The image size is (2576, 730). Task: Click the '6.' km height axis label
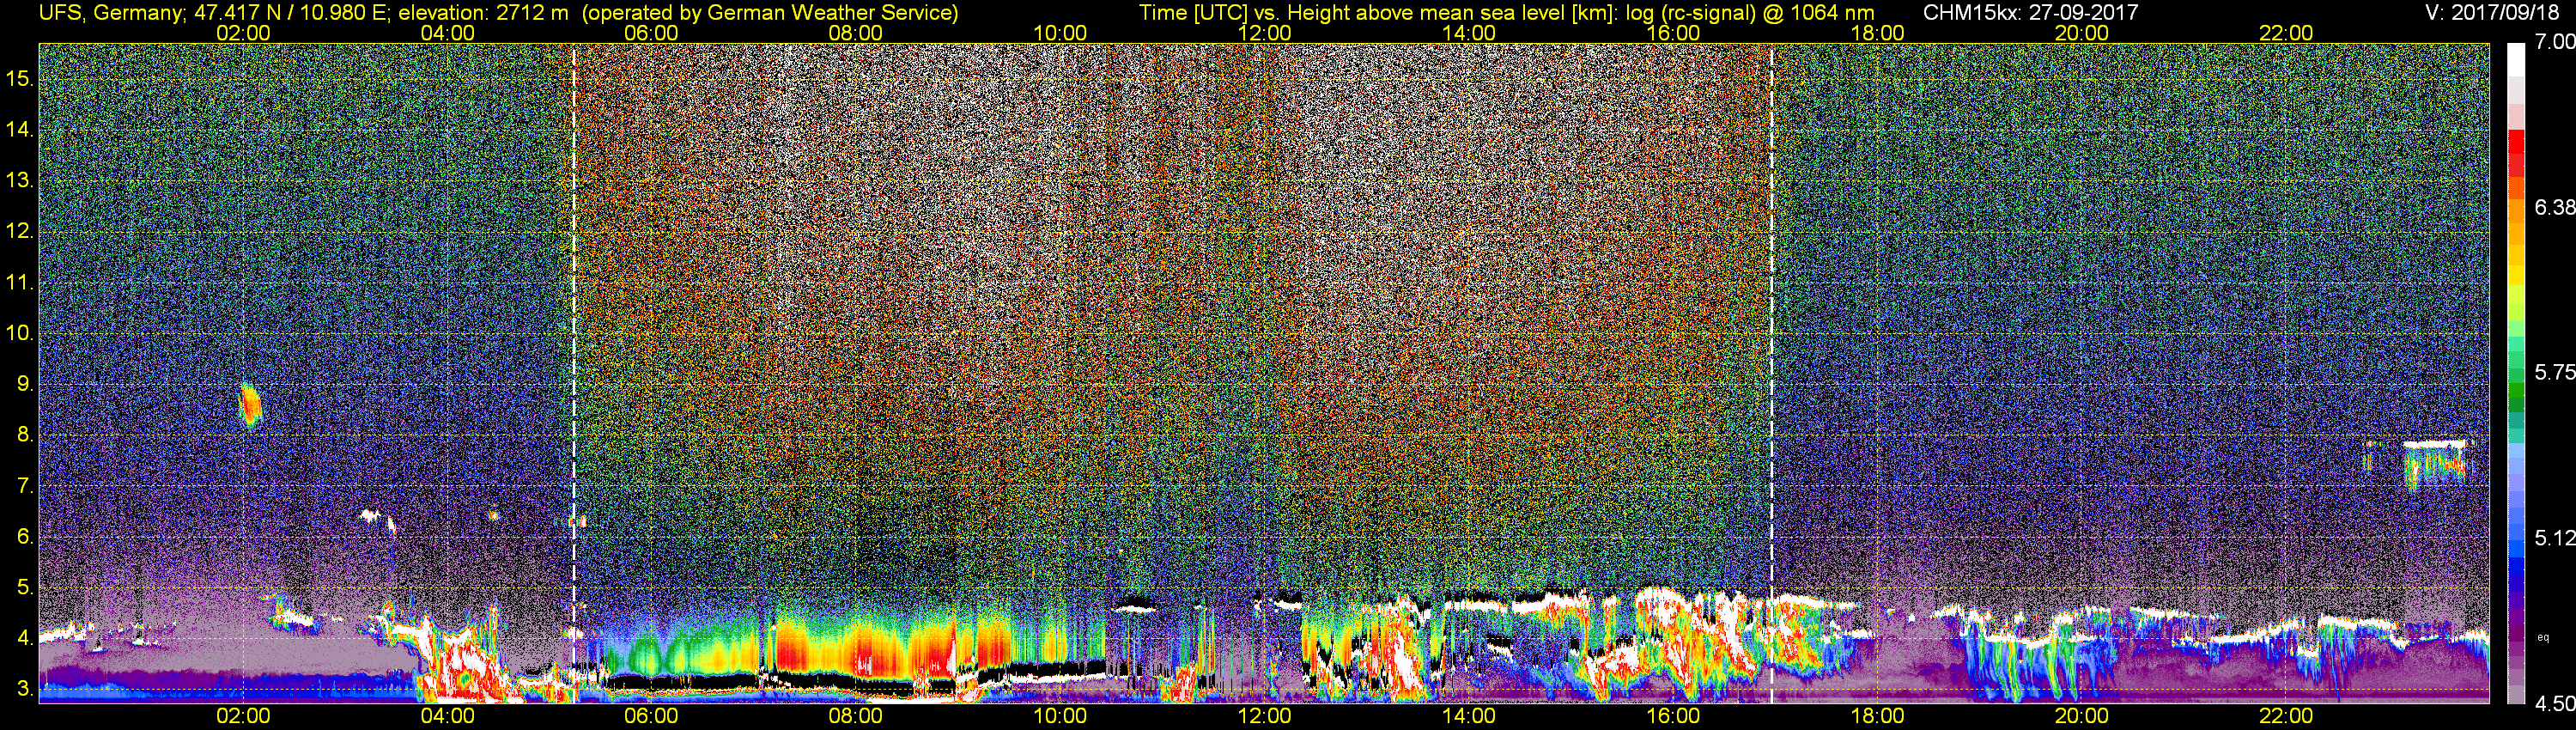point(25,536)
